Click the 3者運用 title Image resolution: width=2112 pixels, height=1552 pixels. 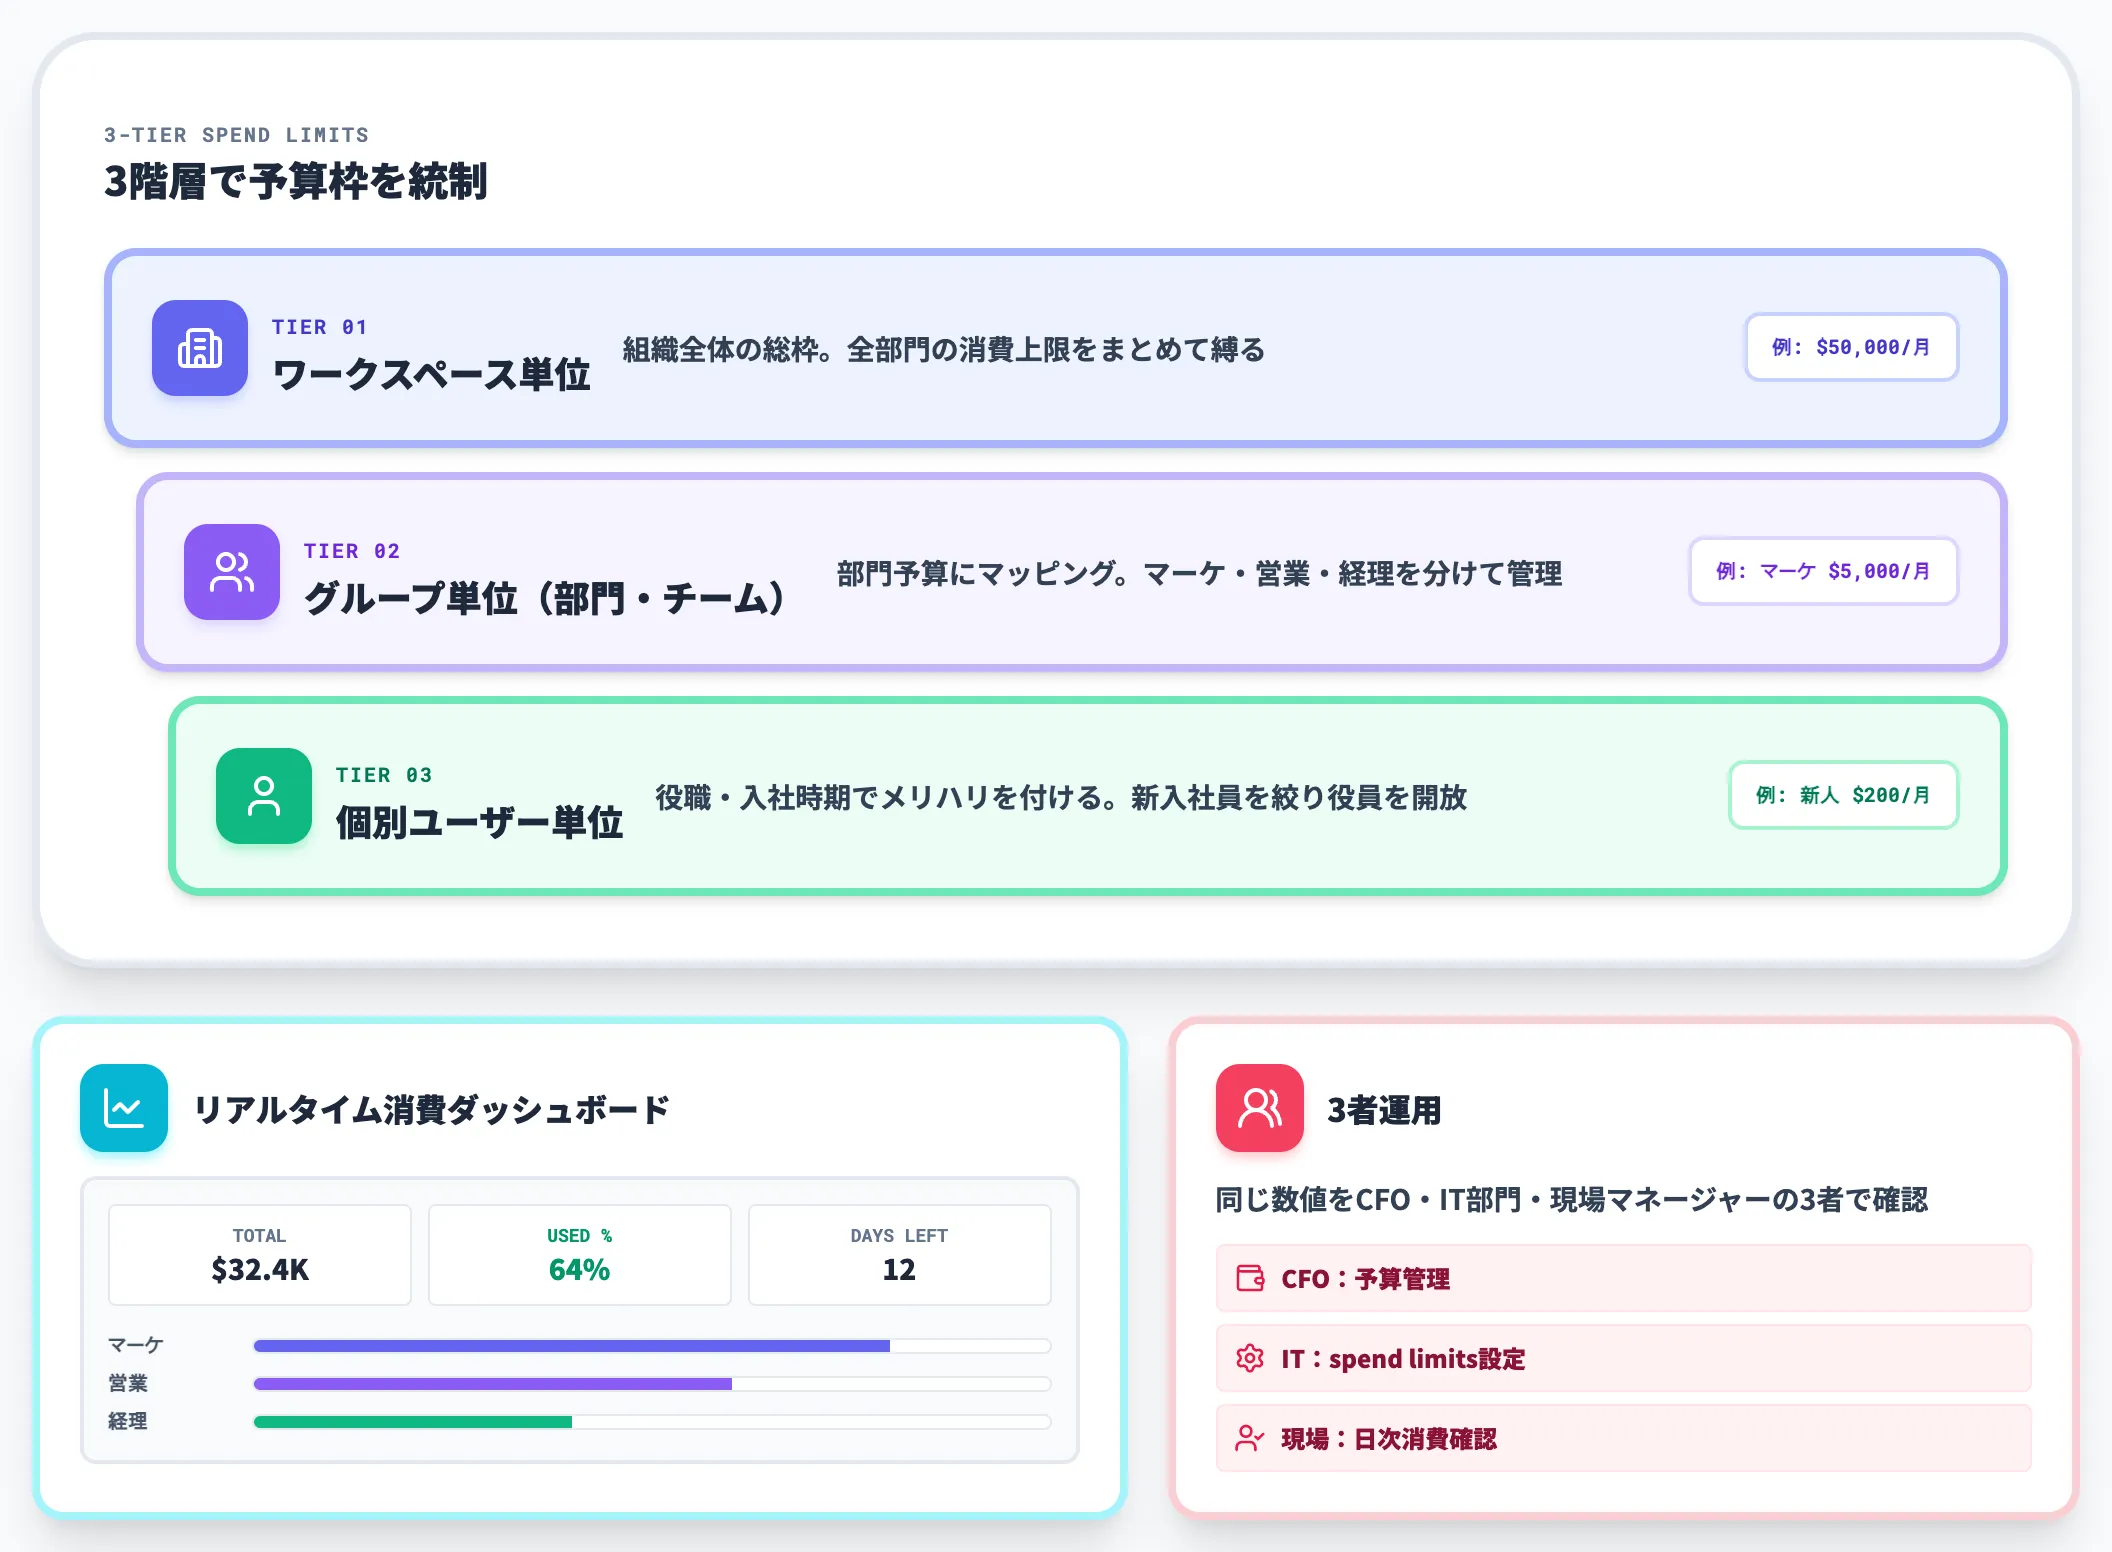tap(1384, 1110)
